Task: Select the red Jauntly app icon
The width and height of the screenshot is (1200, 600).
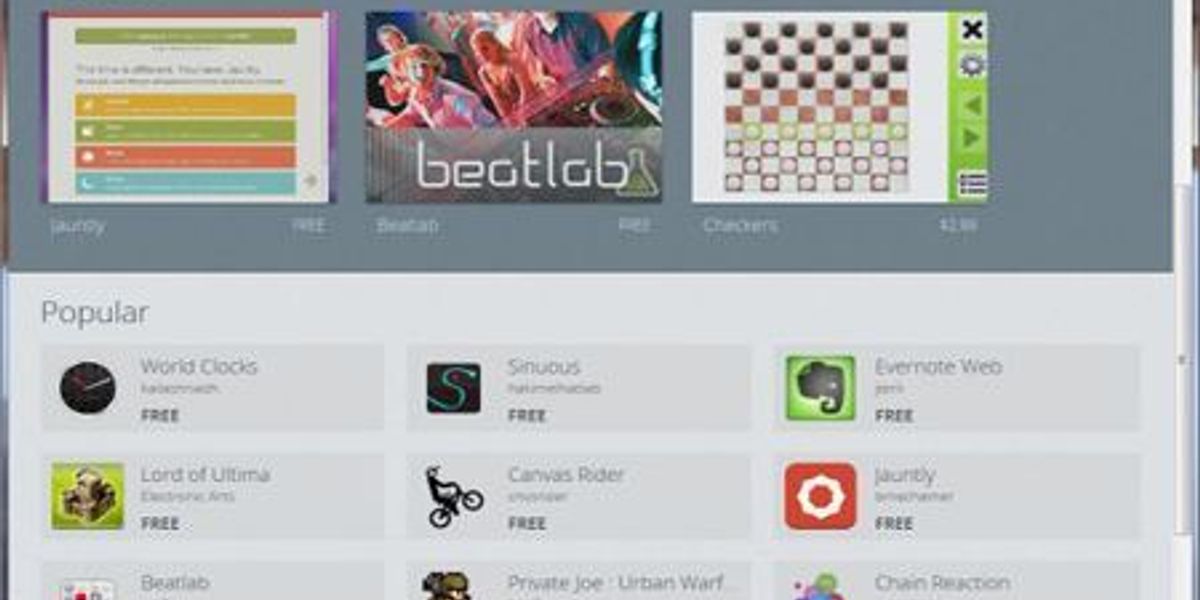Action: point(820,496)
